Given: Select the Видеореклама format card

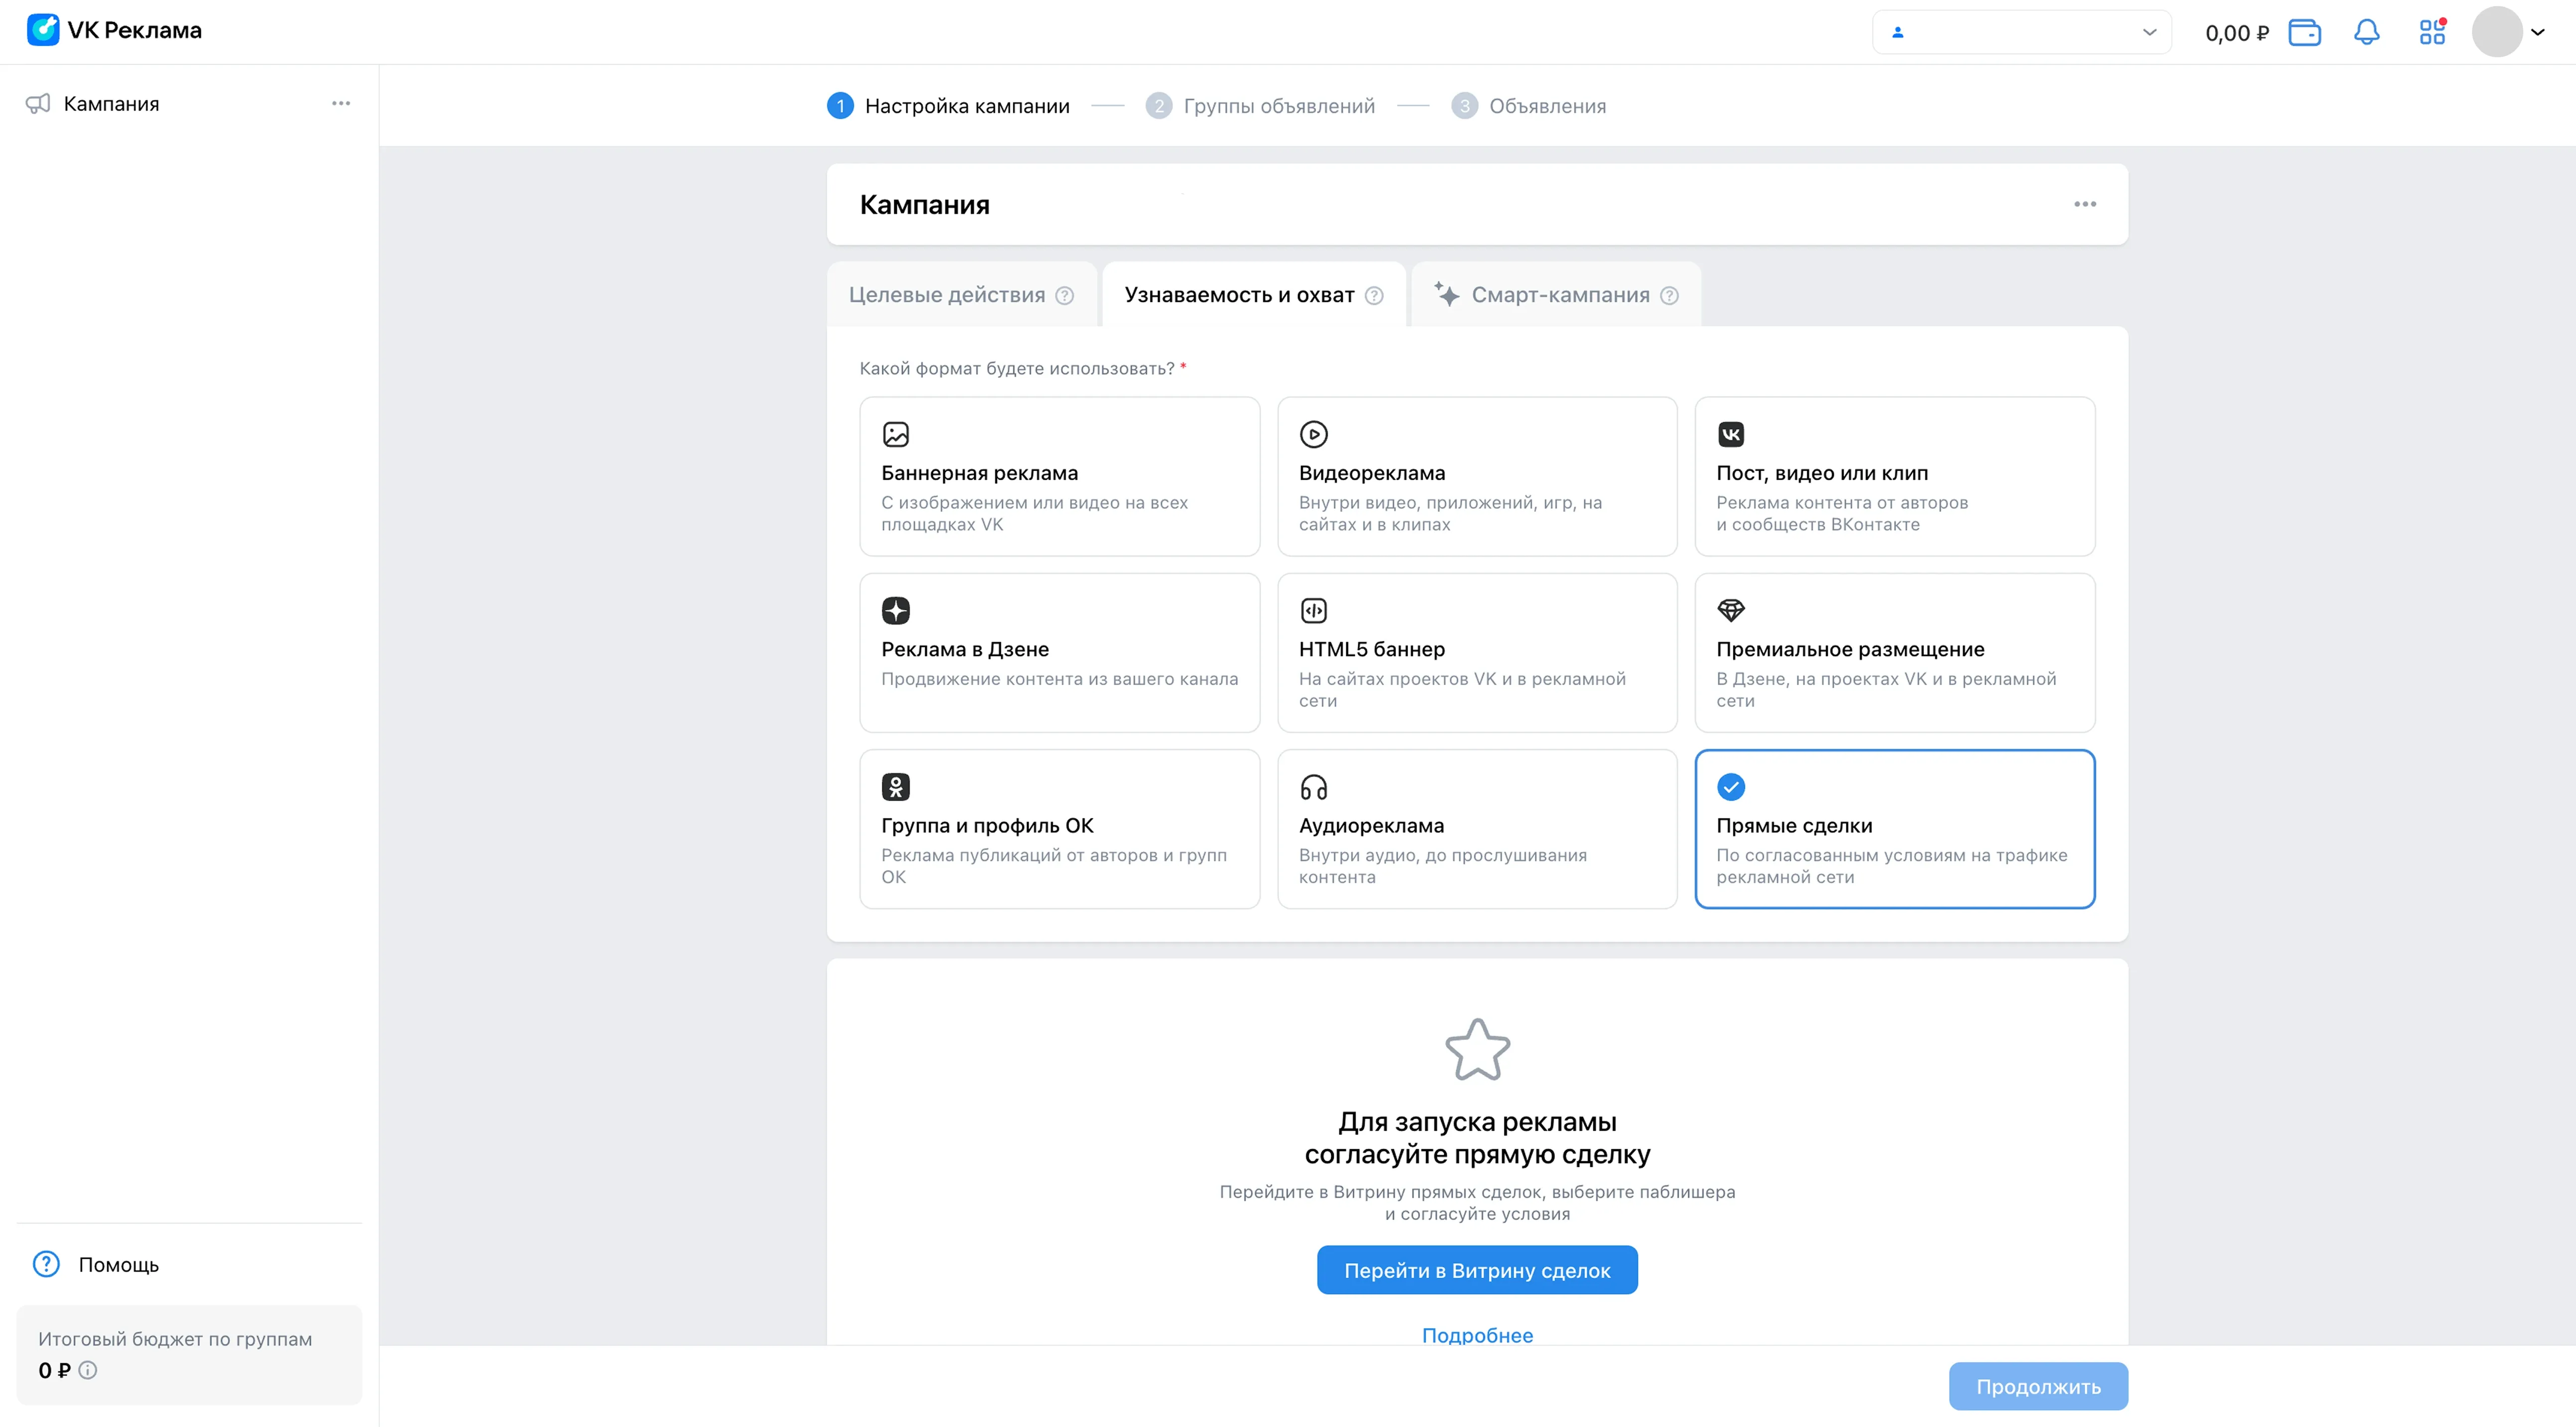Looking at the screenshot, I should (x=1477, y=476).
